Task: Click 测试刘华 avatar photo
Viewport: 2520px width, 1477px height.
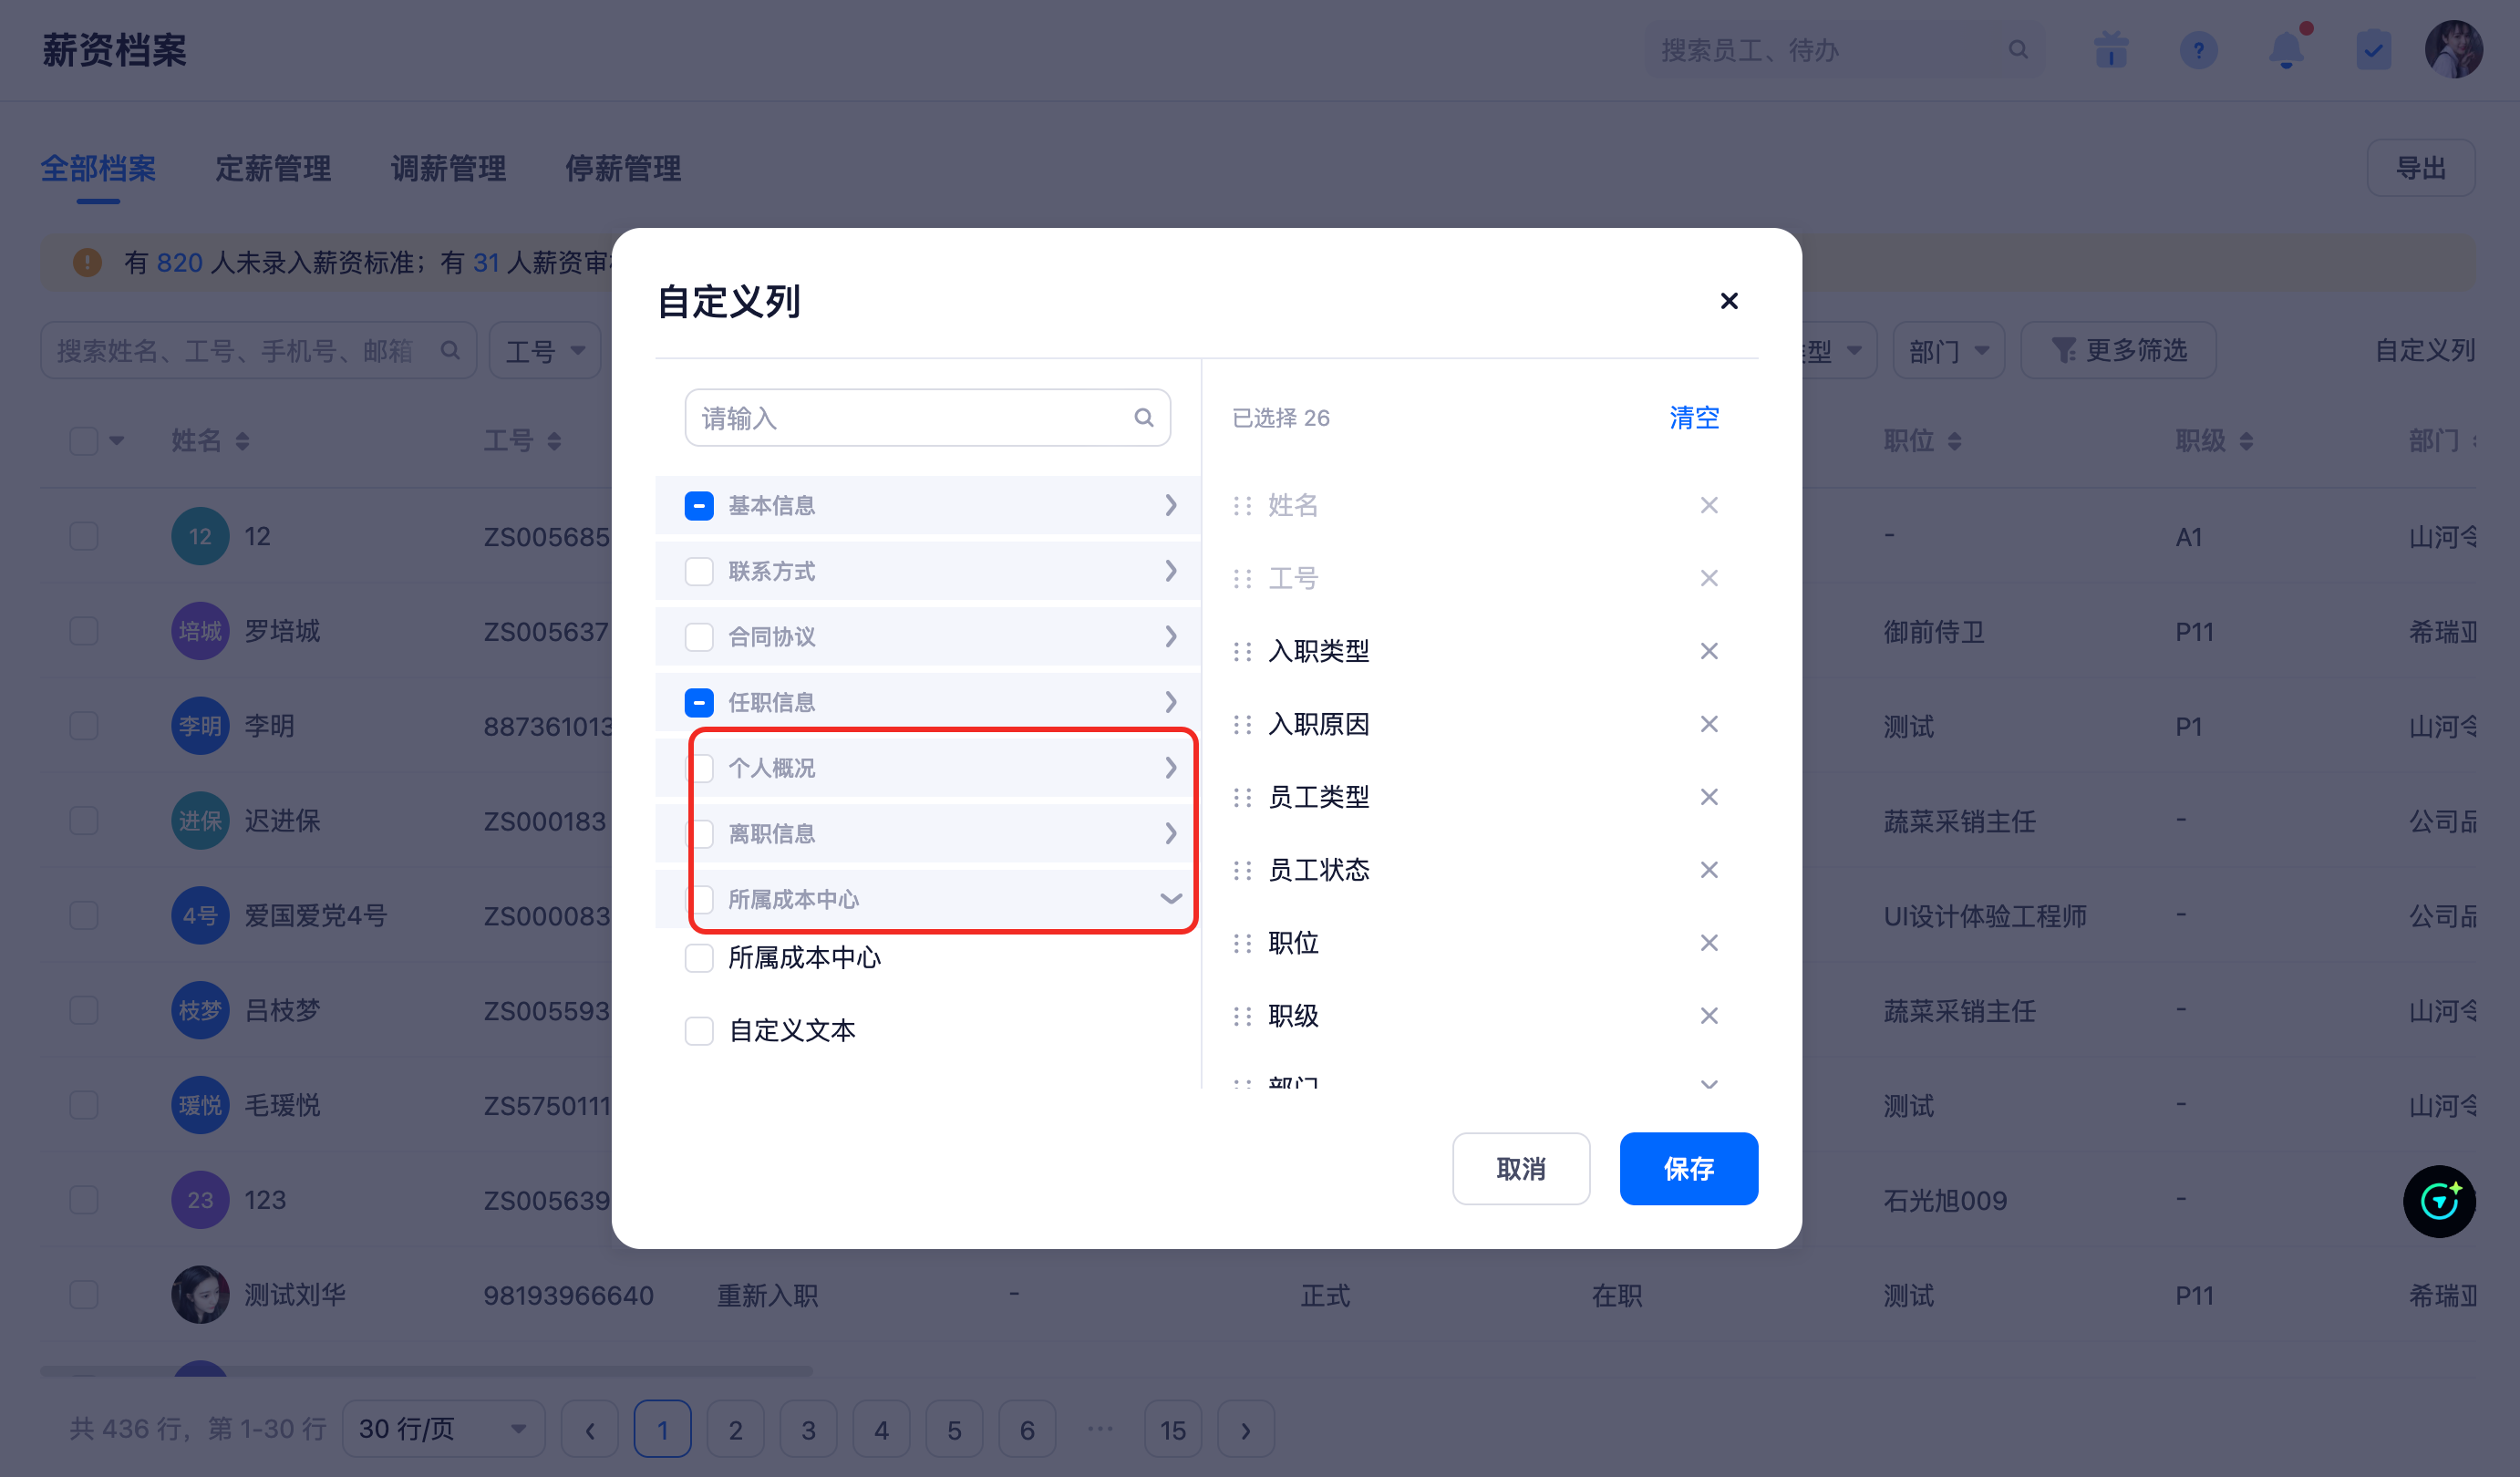Action: point(200,1295)
